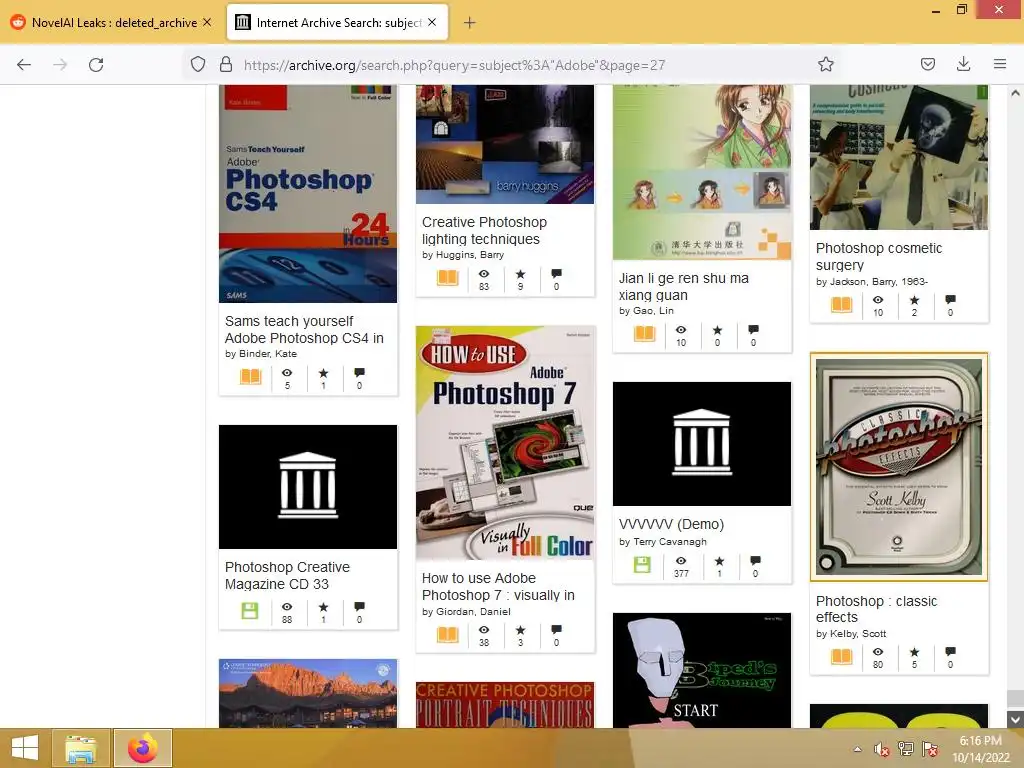
Task: Open Photoshop classic effects cover image
Action: (899, 467)
